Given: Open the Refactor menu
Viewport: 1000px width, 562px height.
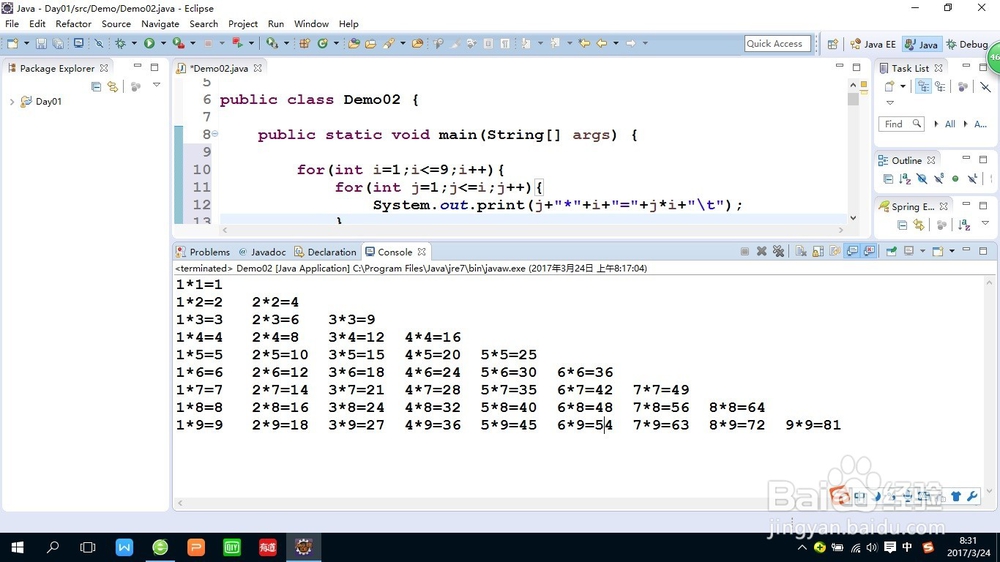Looking at the screenshot, I should click(73, 24).
